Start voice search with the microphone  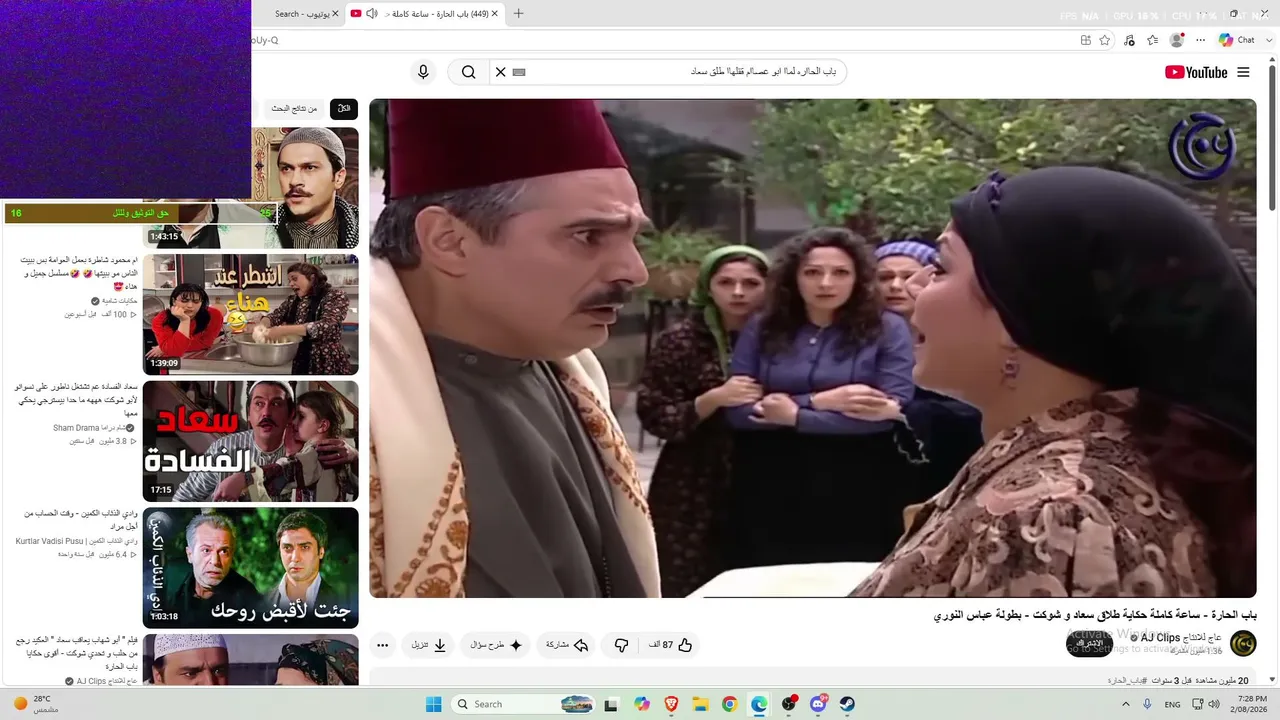[423, 72]
